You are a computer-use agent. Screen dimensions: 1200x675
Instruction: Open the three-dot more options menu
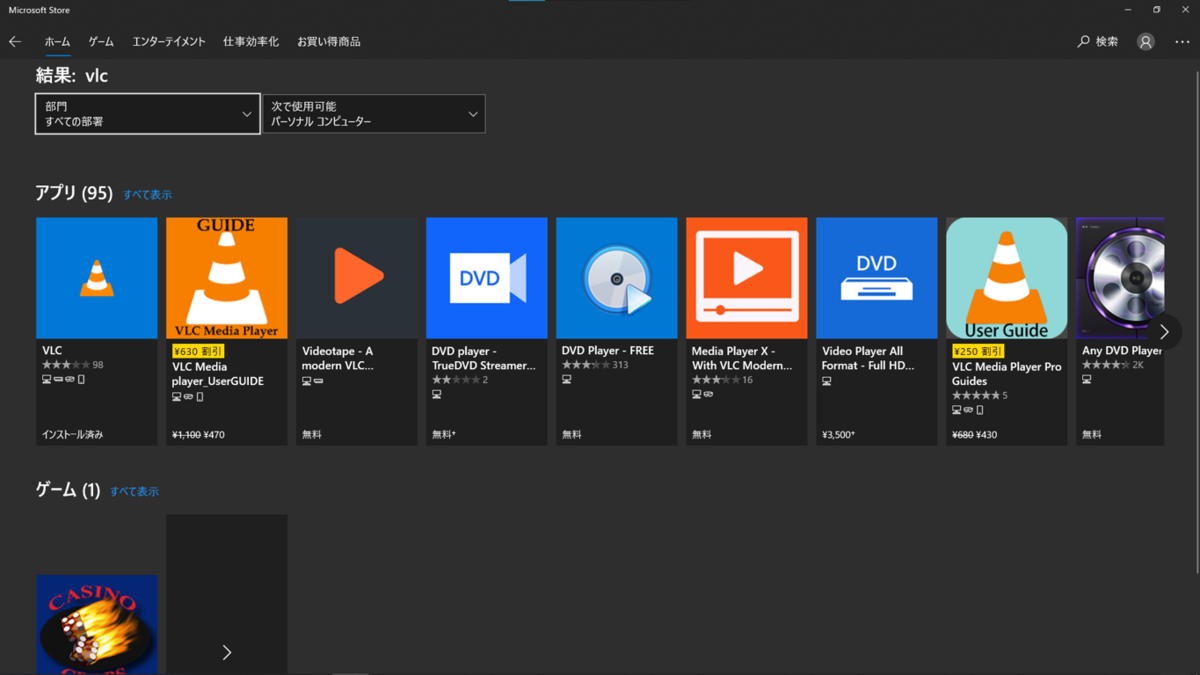pos(1182,42)
